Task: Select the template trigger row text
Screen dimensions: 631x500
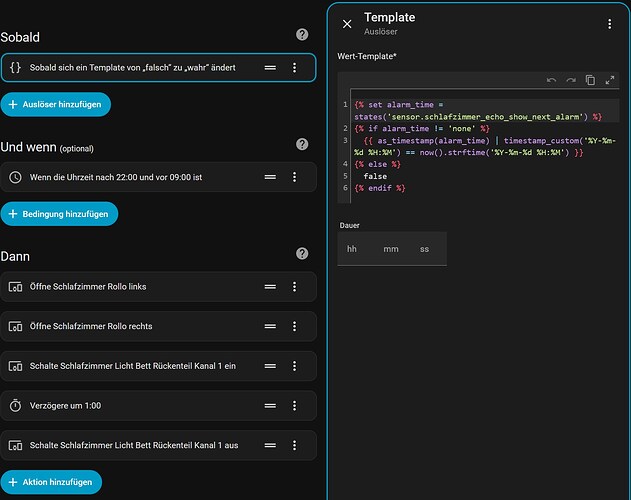Action: click(x=133, y=68)
